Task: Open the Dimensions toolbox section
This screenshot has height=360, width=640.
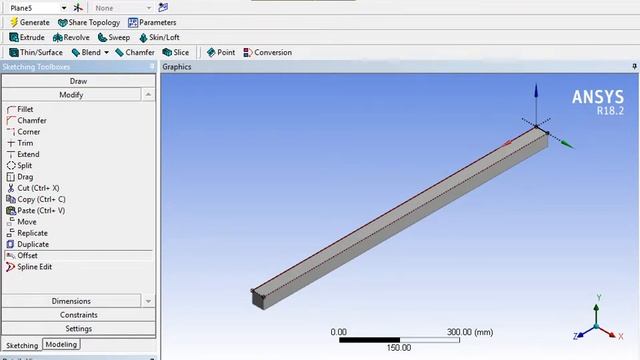Action: 71,301
